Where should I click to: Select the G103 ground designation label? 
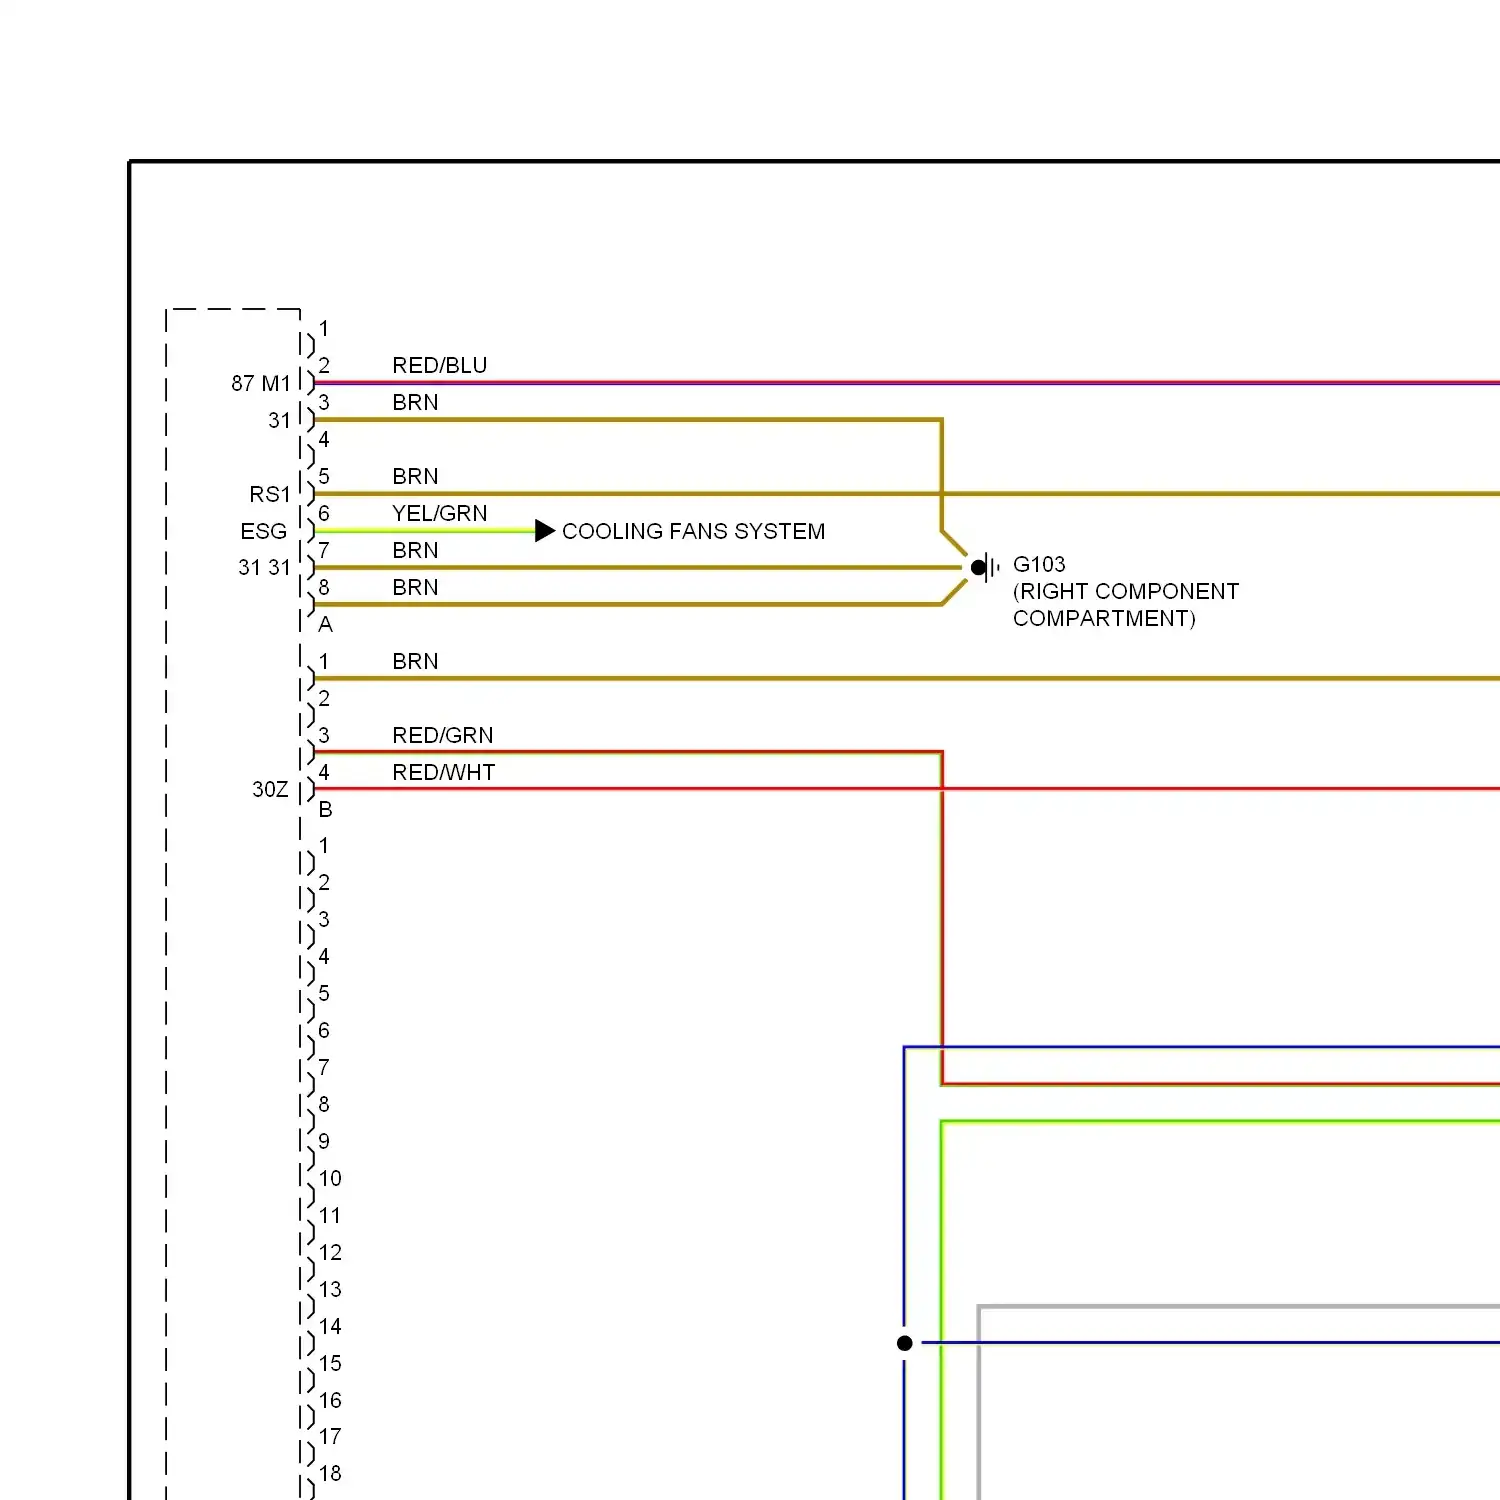tap(1039, 564)
